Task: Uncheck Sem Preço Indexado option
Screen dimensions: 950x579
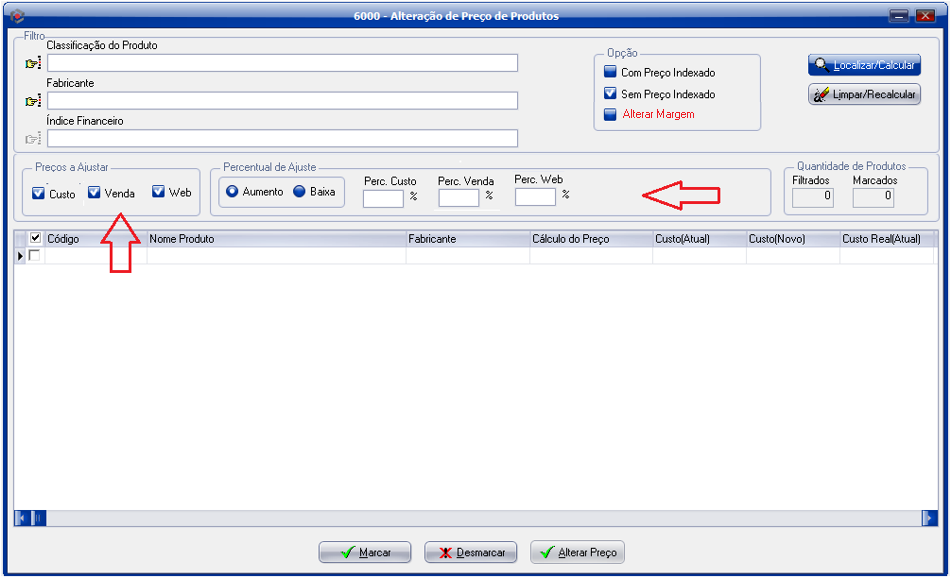Action: [611, 94]
